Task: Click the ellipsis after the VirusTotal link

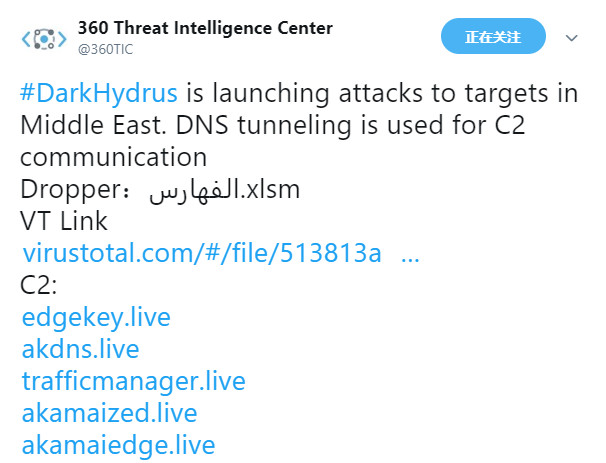Action: tap(410, 259)
